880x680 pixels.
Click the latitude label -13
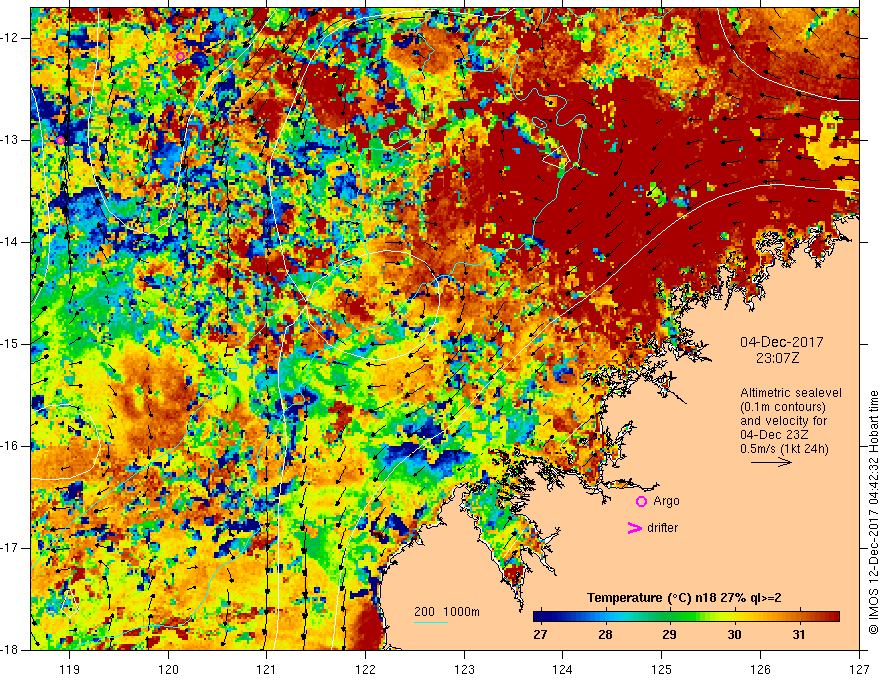(x=11, y=140)
